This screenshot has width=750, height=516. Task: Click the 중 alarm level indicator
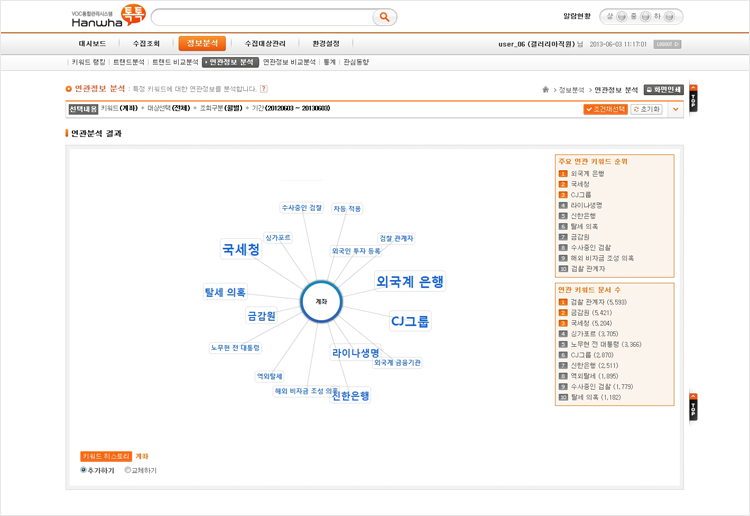pos(645,17)
